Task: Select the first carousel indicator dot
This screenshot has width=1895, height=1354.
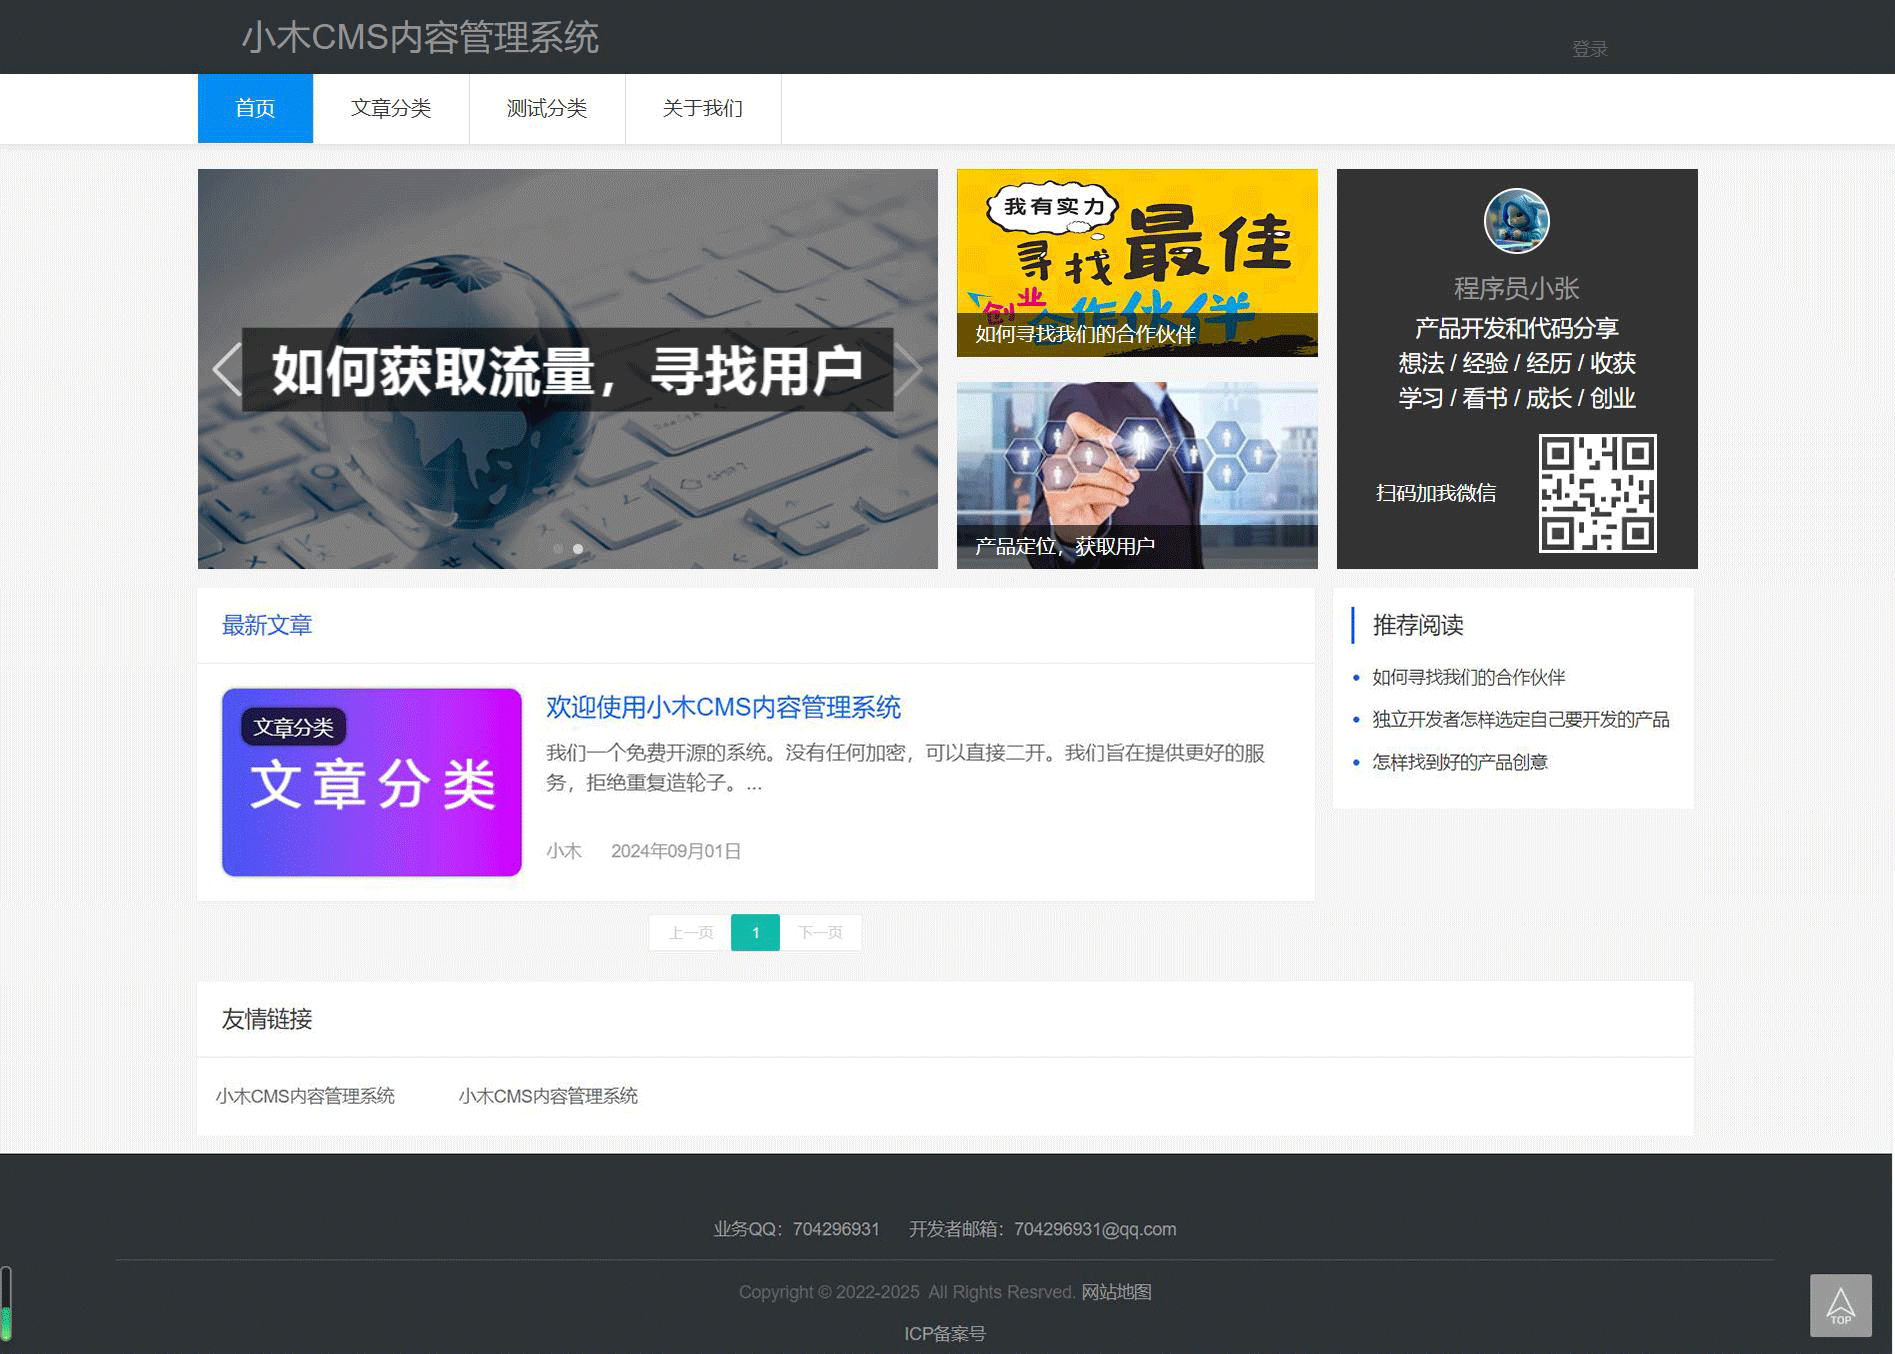Action: coord(558,548)
